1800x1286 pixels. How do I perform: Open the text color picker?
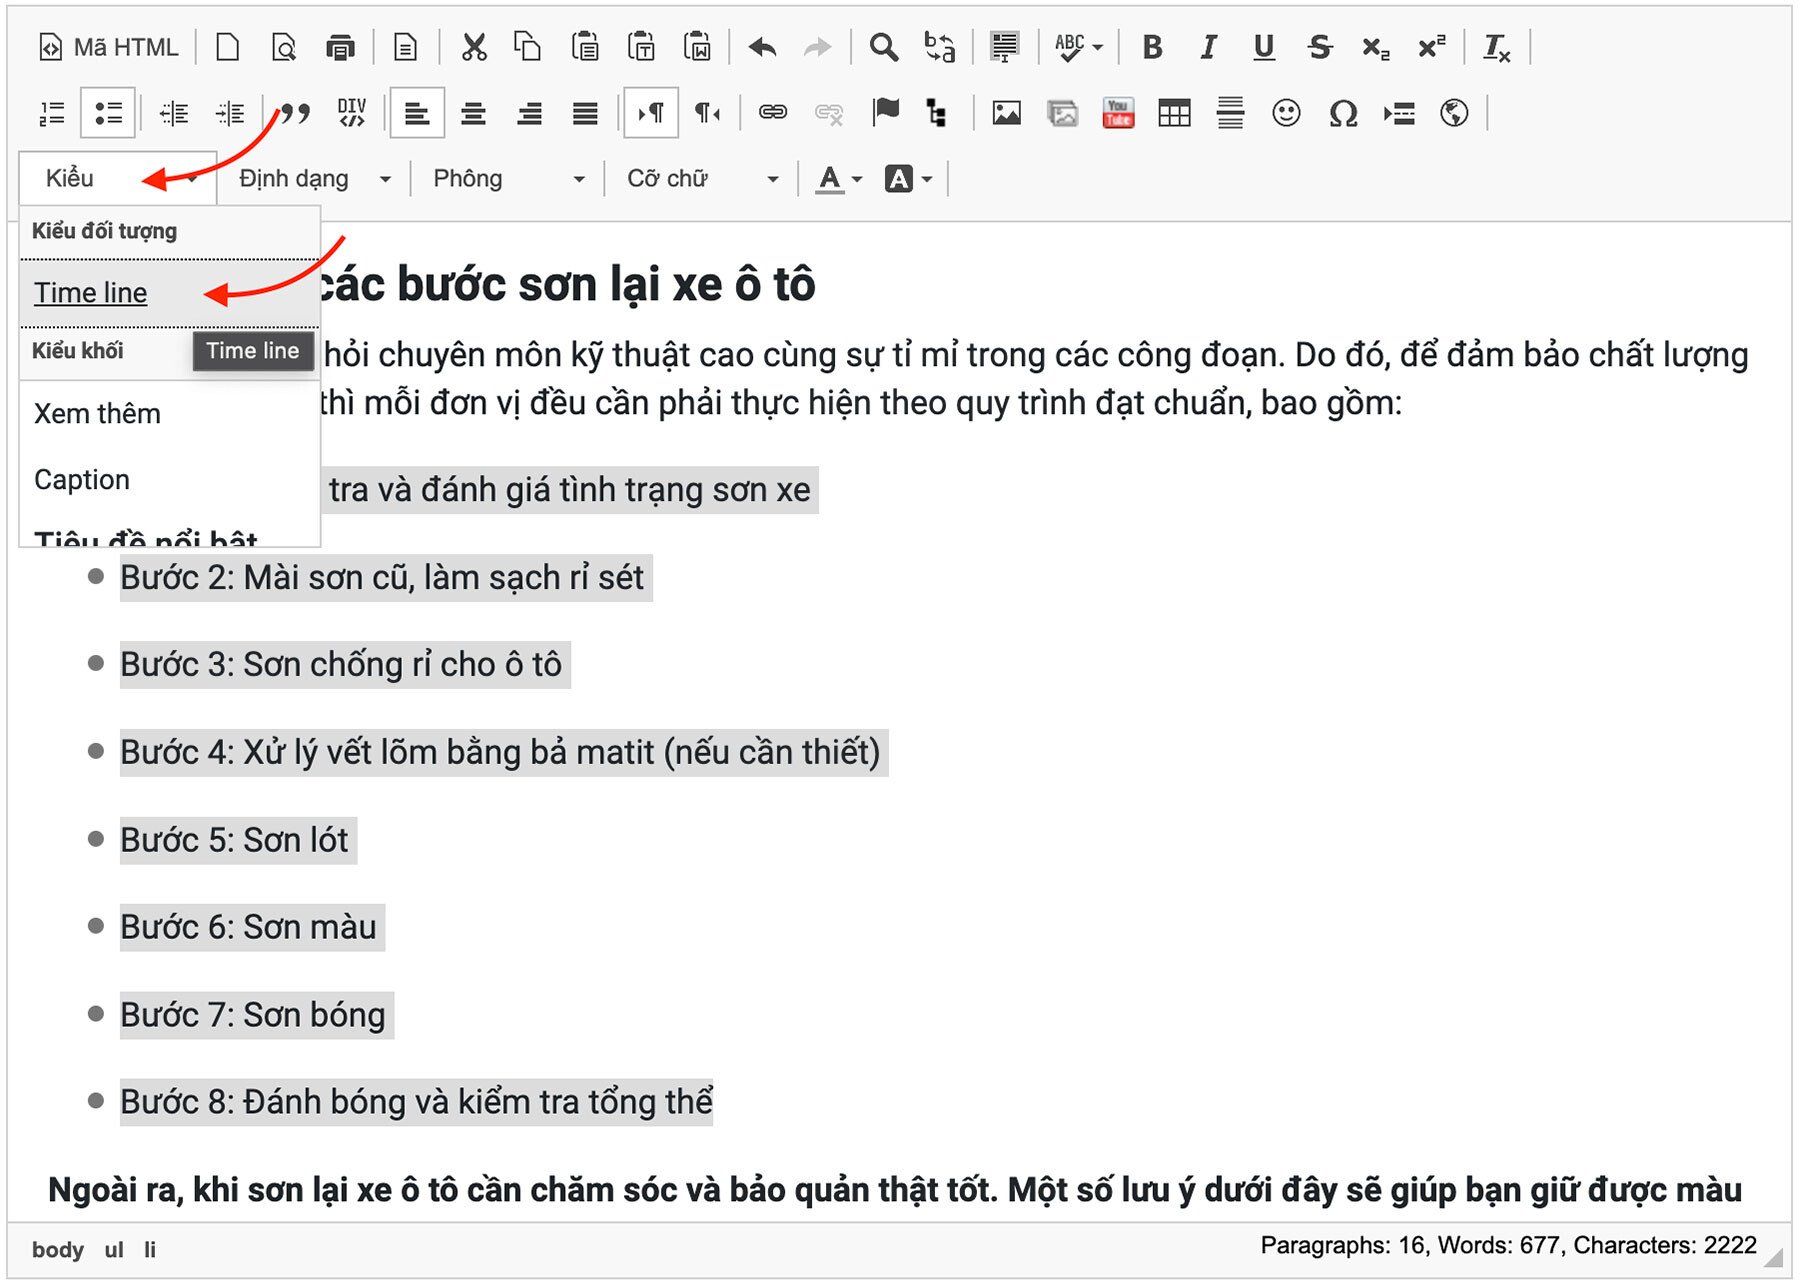pyautogui.click(x=829, y=179)
